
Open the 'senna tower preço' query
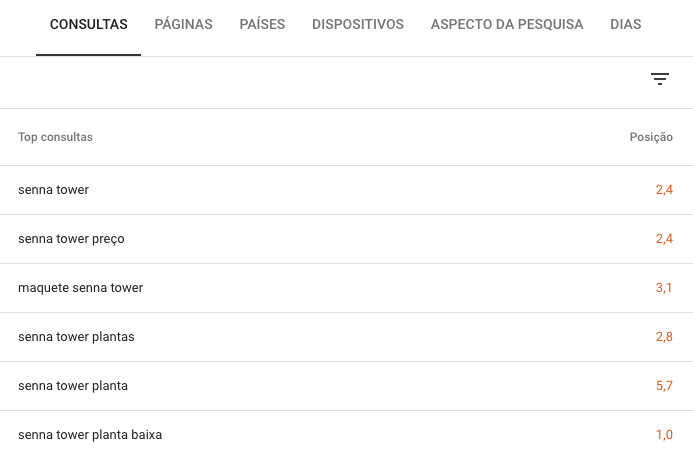pos(71,239)
